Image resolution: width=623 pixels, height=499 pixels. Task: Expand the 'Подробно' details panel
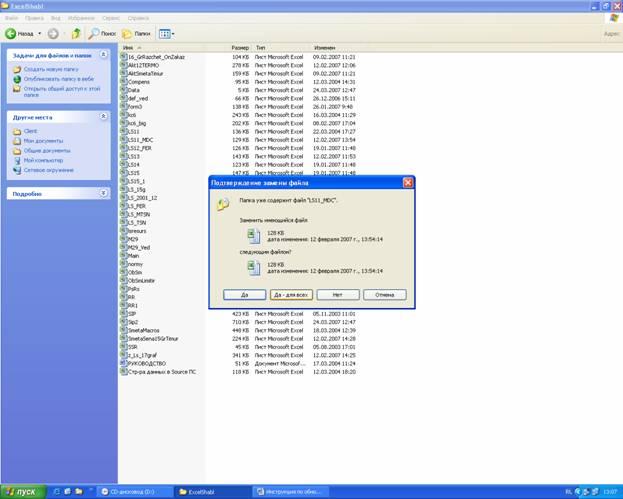coord(103,193)
